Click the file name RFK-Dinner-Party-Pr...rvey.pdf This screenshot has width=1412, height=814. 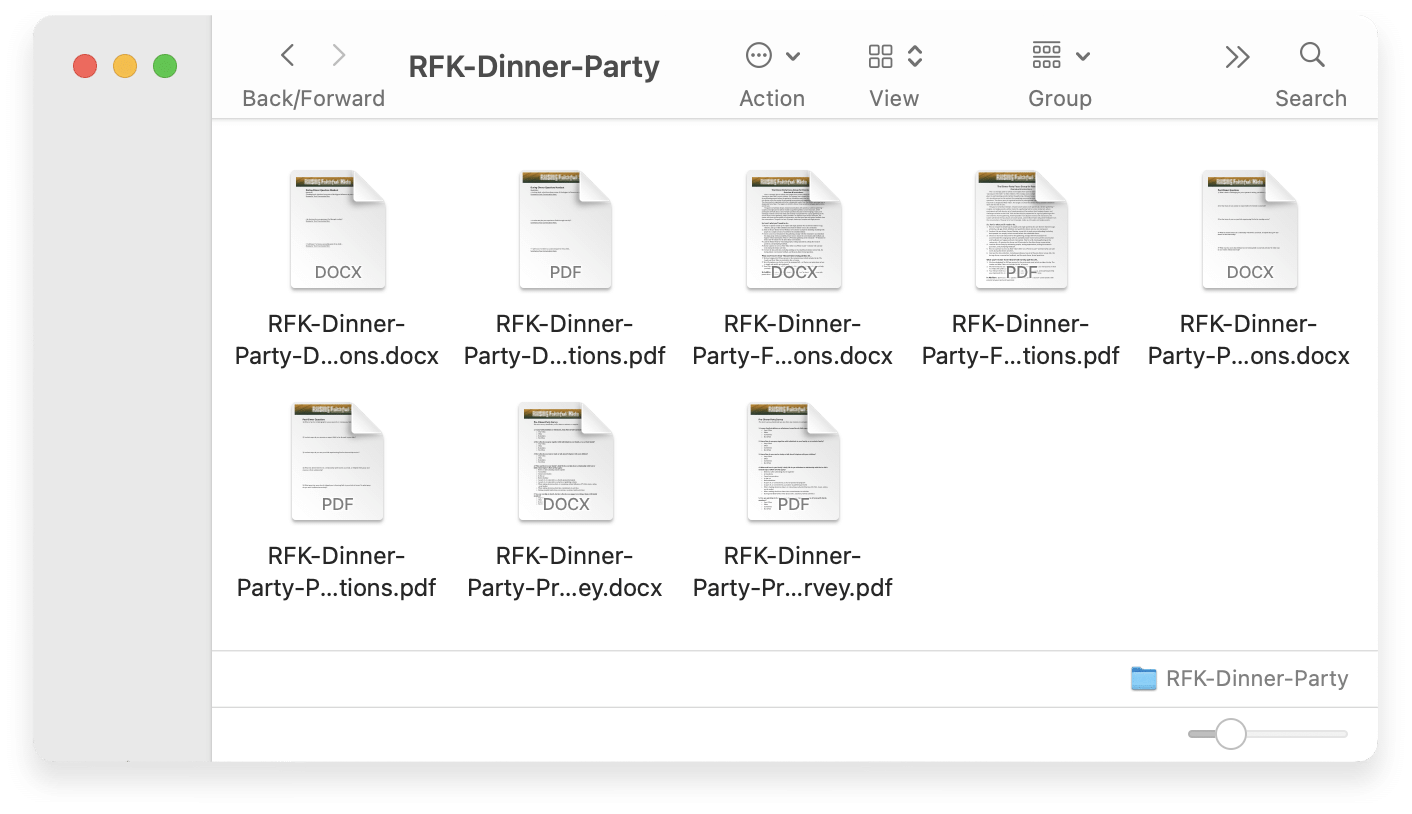(793, 572)
